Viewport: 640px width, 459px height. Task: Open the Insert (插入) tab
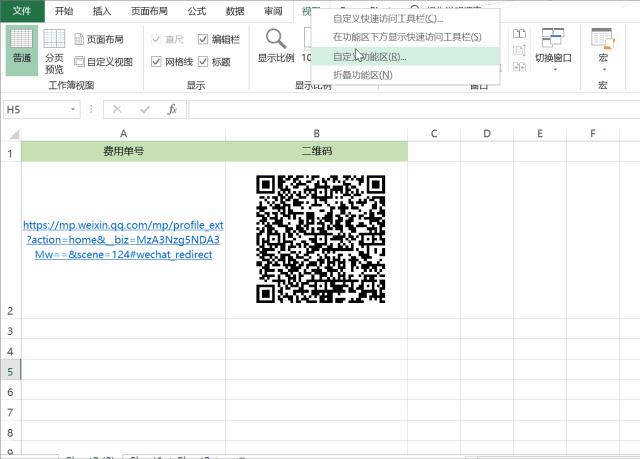(x=102, y=11)
